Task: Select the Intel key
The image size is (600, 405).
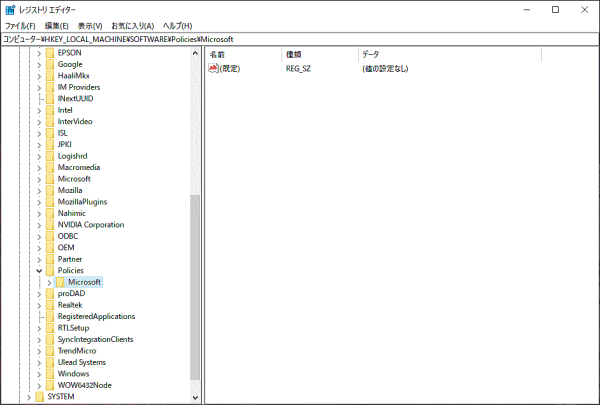Action: 65,110
